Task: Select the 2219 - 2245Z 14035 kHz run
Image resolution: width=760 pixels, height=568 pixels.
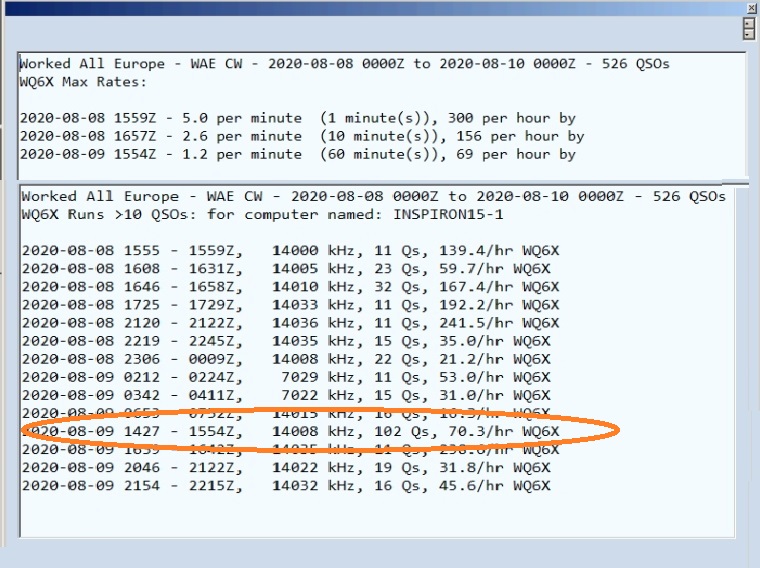Action: pos(286,341)
